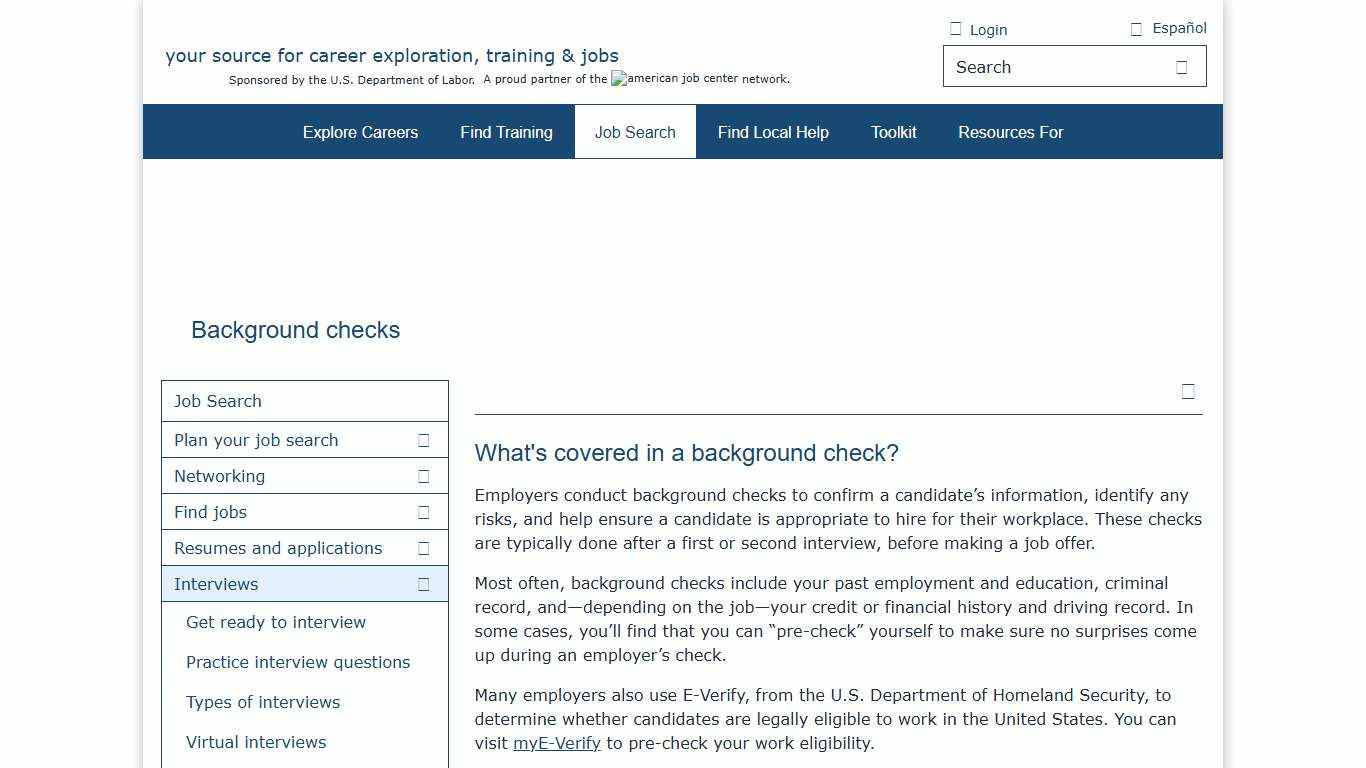Open the Explore Careers menu
The width and height of the screenshot is (1366, 768).
tap(360, 132)
